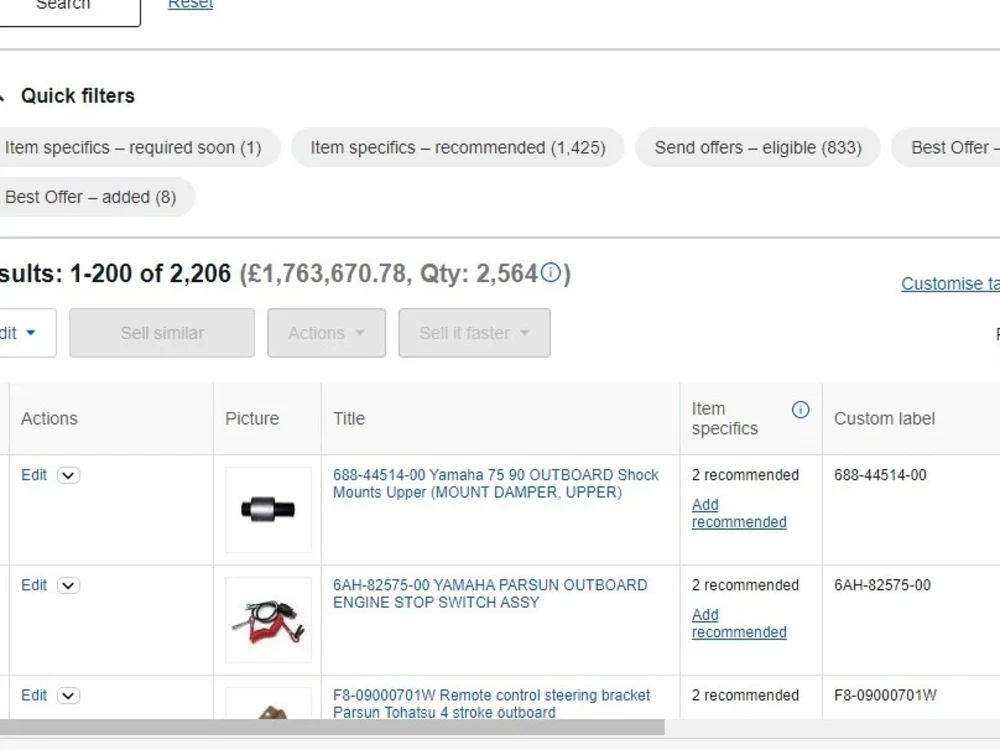Edit the F8-09000701W steering bracket listing
Viewport: 1000px width, 750px height.
(34, 695)
